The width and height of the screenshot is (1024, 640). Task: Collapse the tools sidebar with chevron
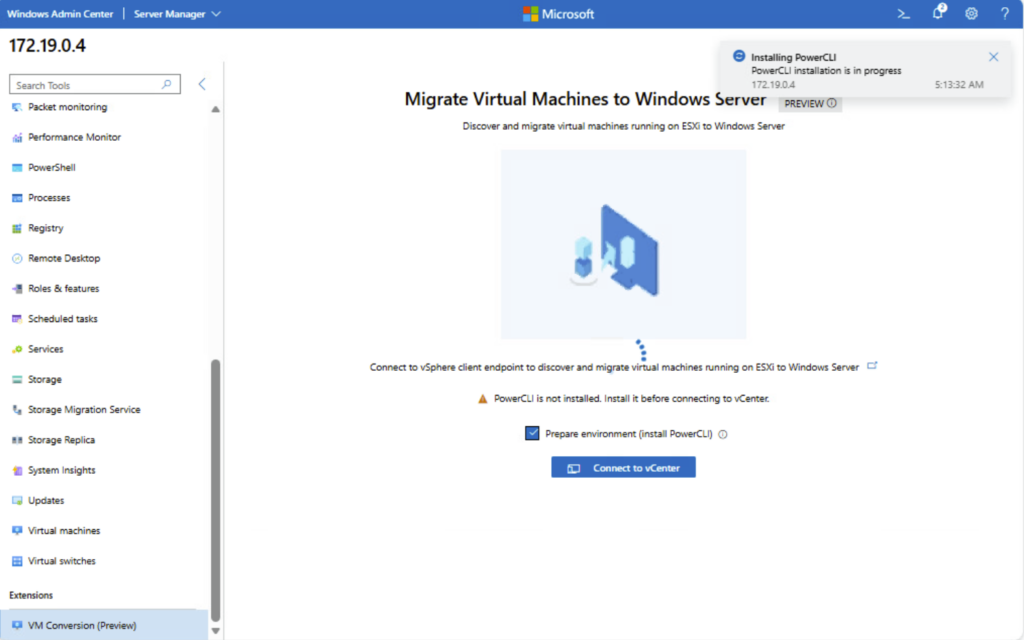202,85
